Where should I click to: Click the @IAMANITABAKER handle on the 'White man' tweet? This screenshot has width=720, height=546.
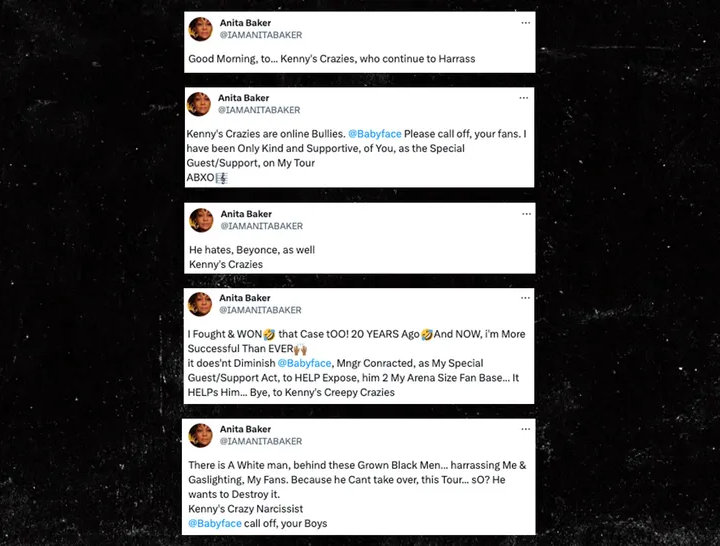tap(261, 441)
